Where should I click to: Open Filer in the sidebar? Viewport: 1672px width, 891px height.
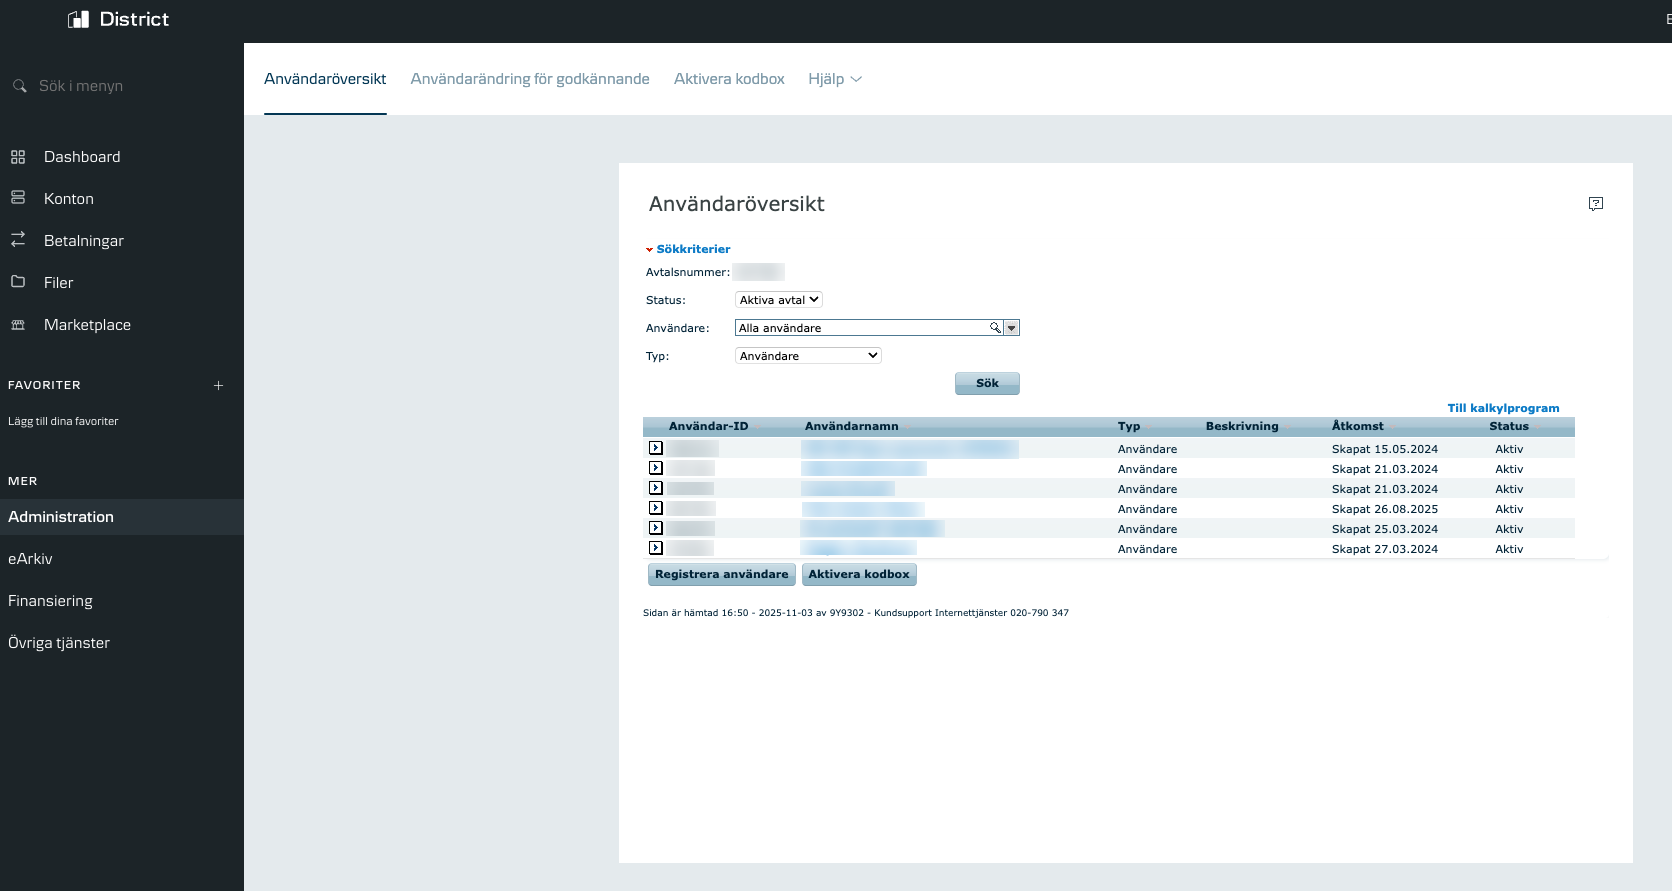coord(59,283)
